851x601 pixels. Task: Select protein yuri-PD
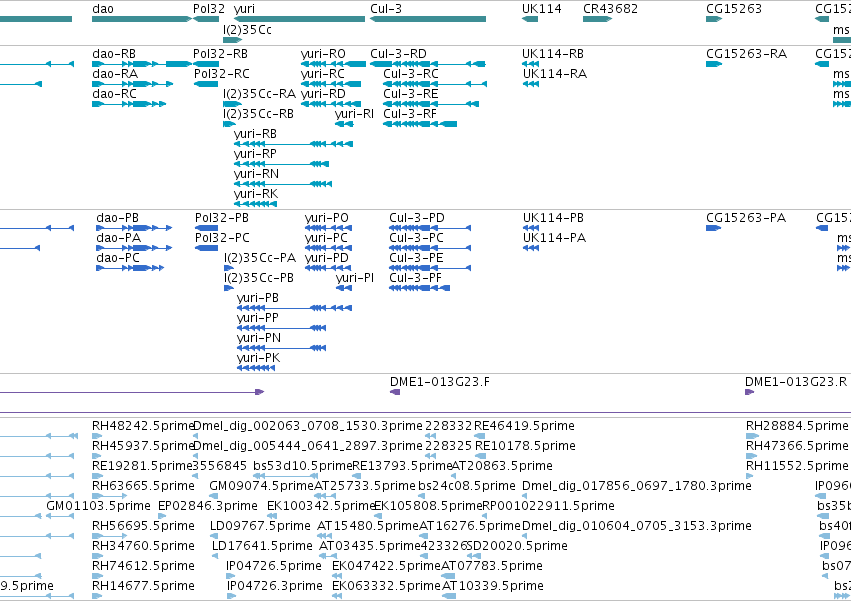click(x=326, y=258)
